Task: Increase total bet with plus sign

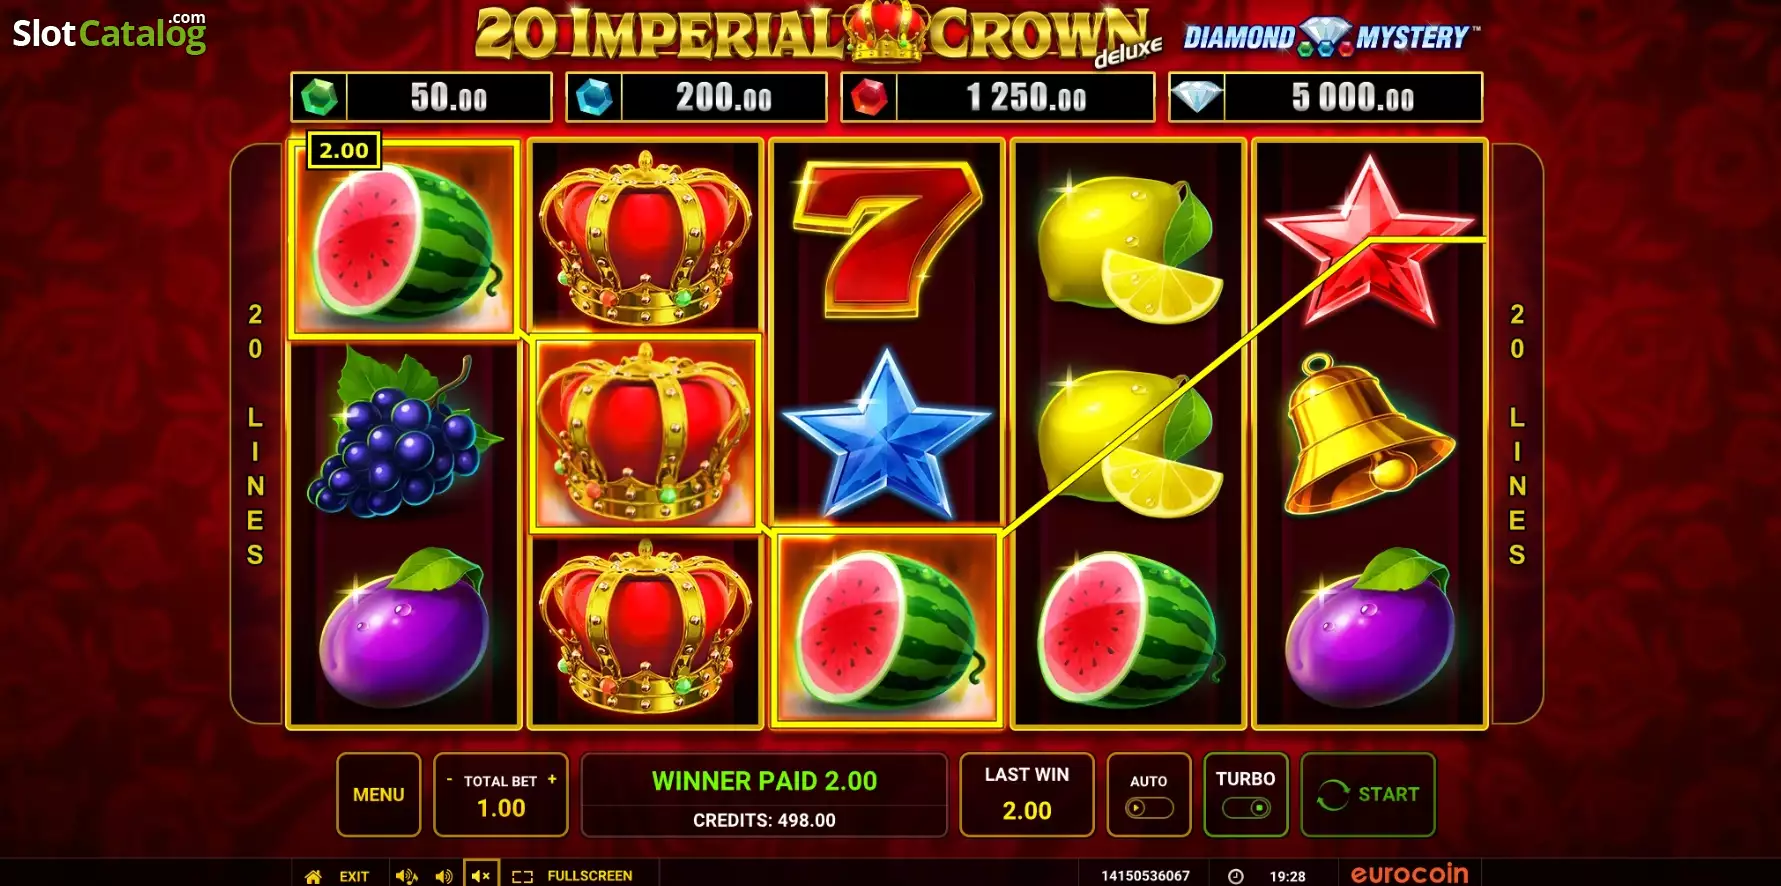Action: pyautogui.click(x=552, y=779)
